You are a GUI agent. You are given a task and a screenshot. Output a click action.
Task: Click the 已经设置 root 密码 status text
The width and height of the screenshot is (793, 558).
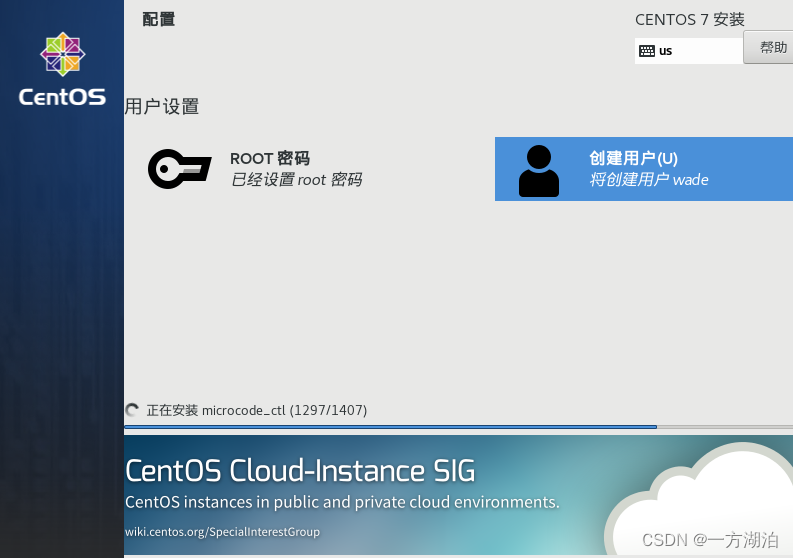point(296,180)
